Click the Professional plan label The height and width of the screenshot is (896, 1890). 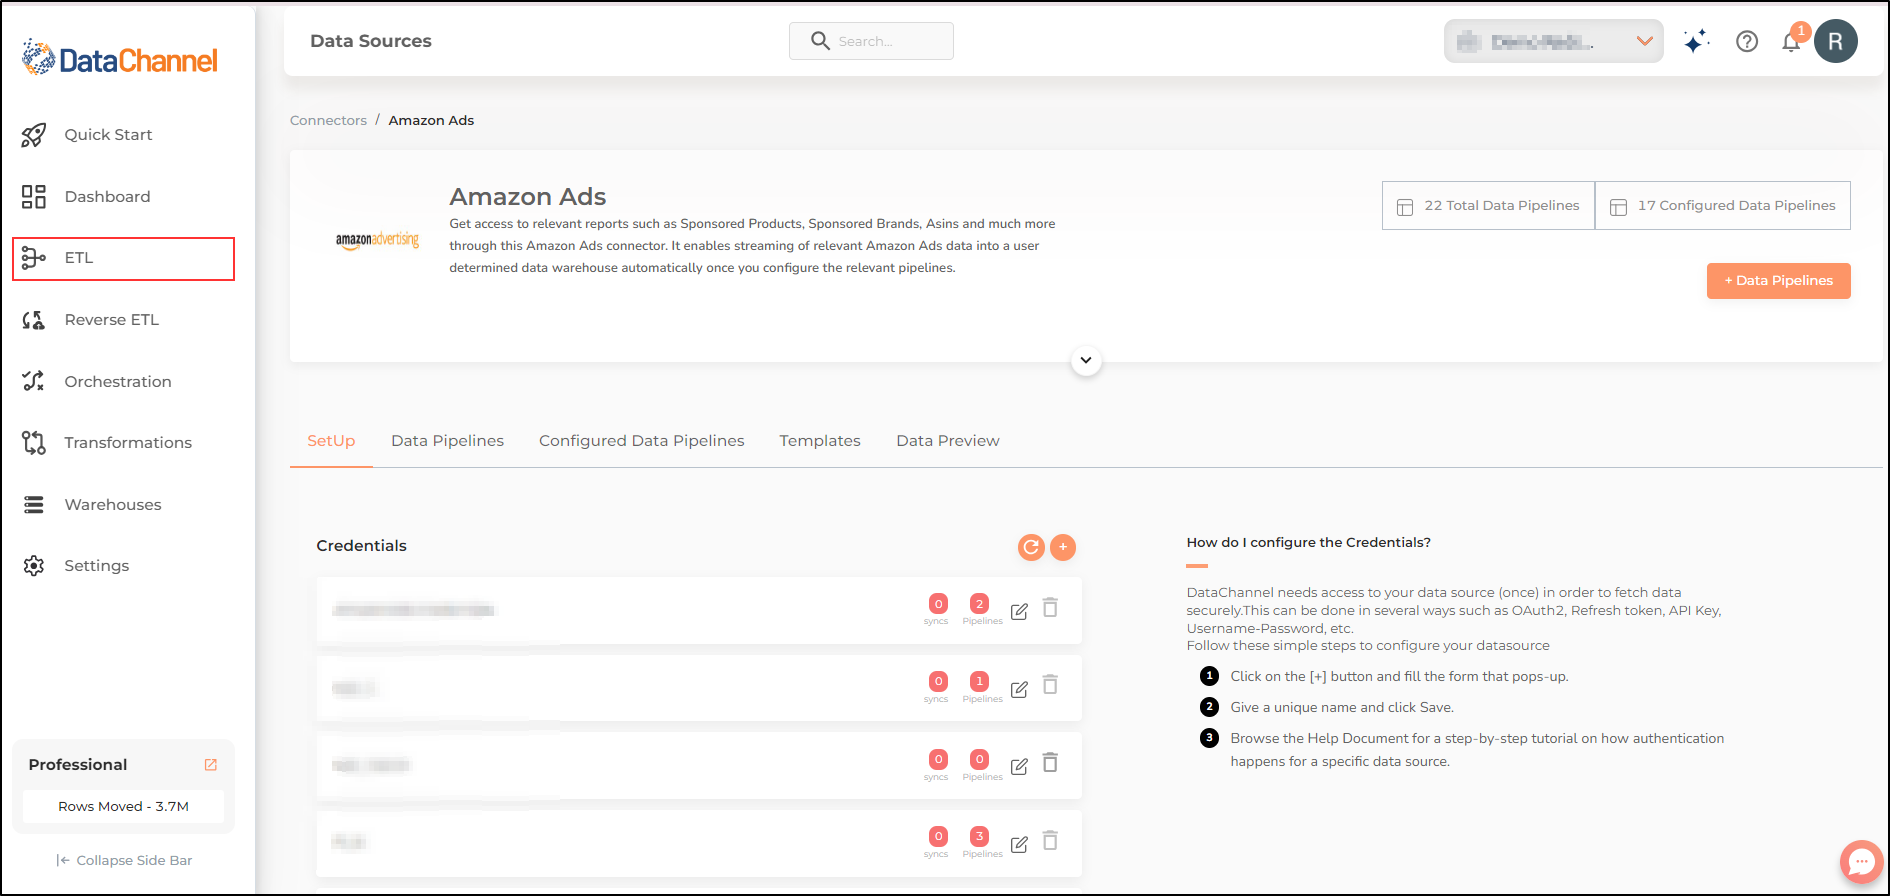click(78, 765)
